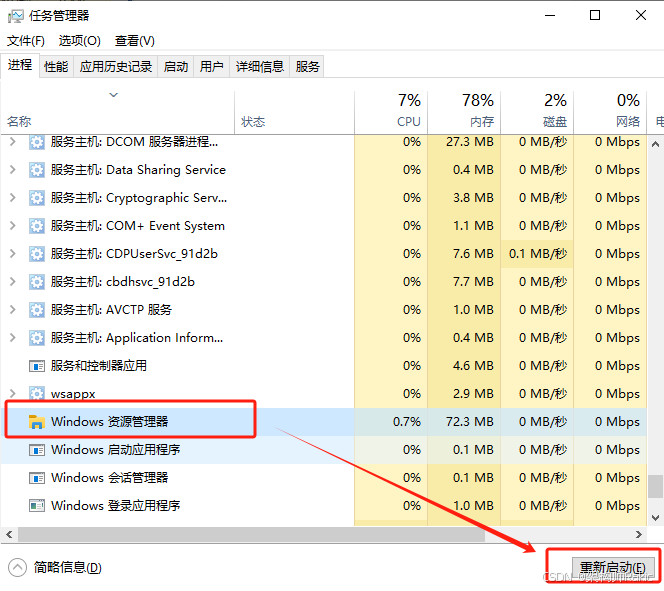Switch to the 用户 tab

(211, 66)
